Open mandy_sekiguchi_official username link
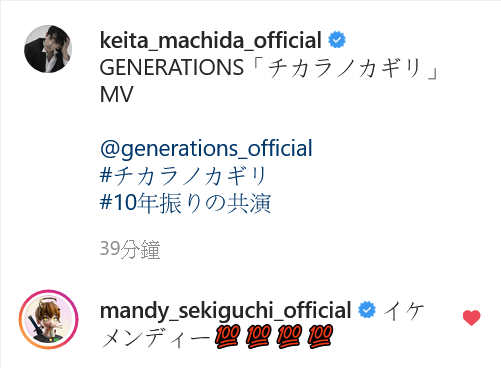The image size is (501, 368). point(226,310)
